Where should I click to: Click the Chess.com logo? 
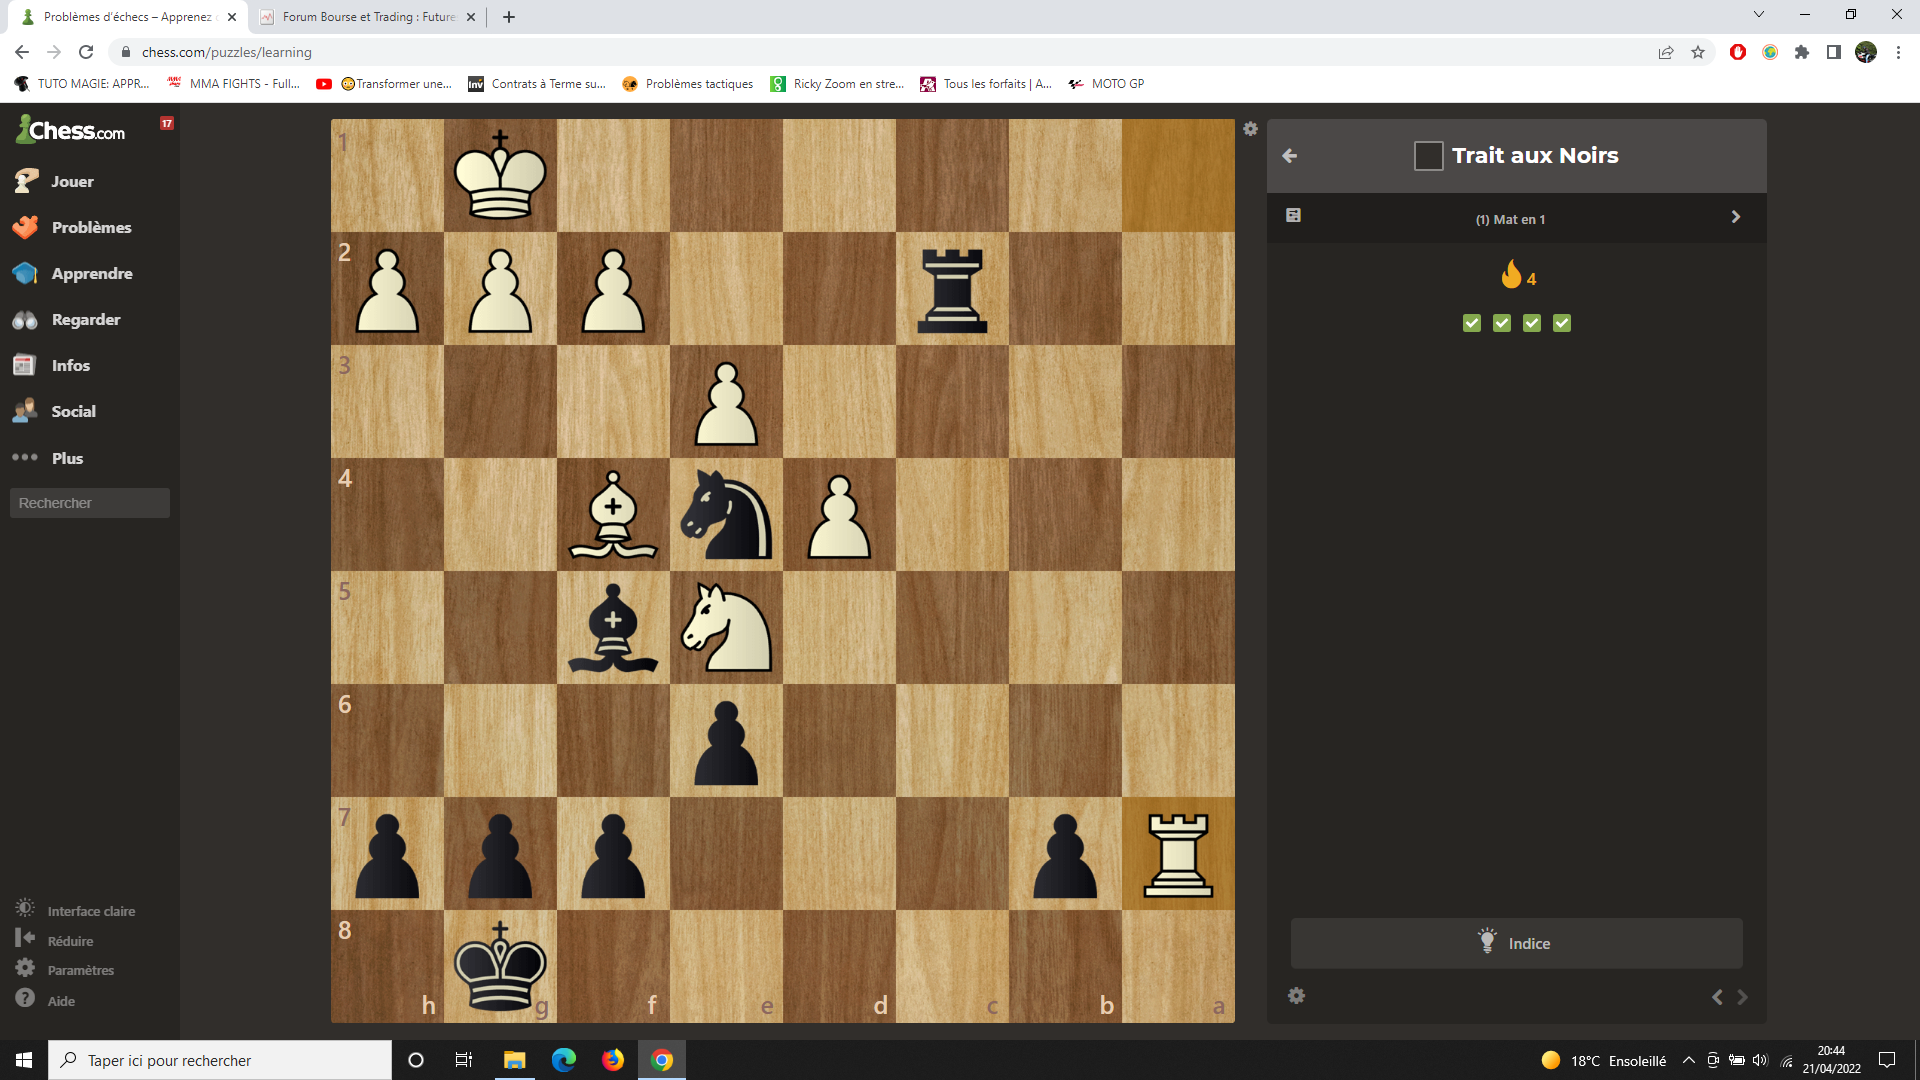[72, 130]
